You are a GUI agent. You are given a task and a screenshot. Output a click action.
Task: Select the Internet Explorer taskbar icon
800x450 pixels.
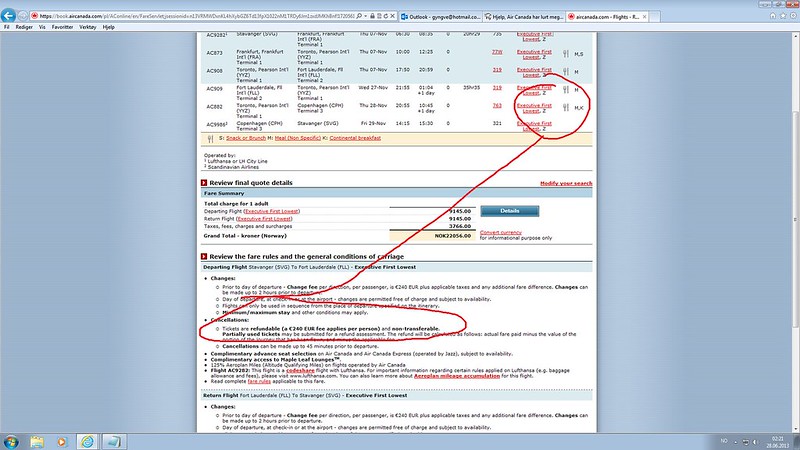[x=88, y=441]
